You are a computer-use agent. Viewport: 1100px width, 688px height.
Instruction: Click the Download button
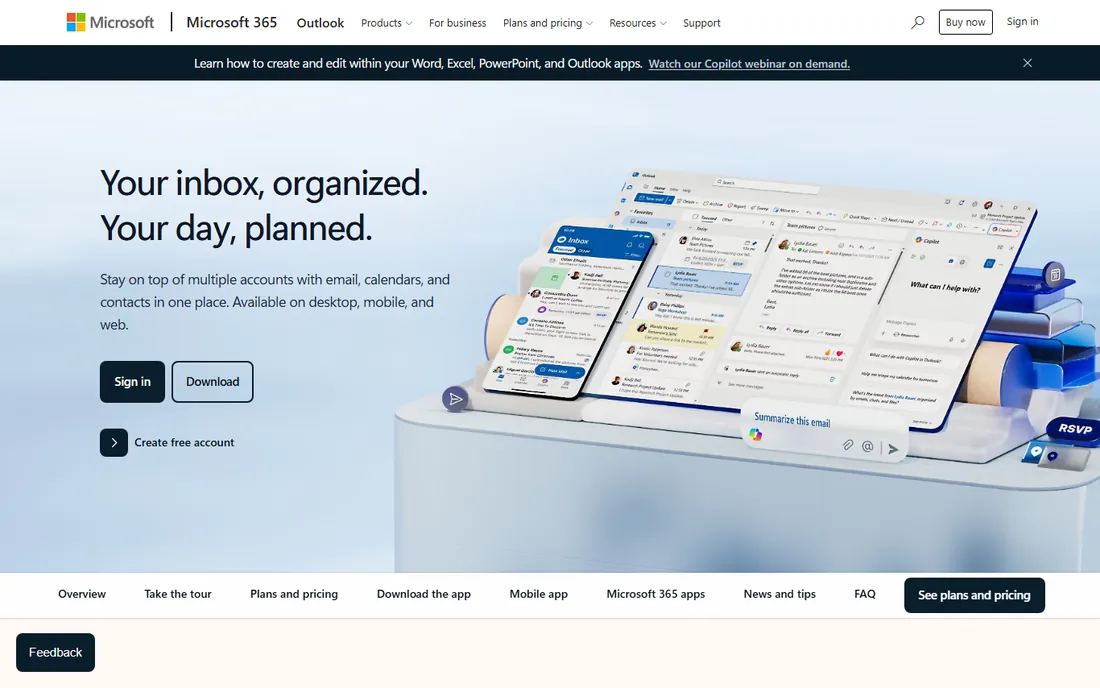point(213,382)
